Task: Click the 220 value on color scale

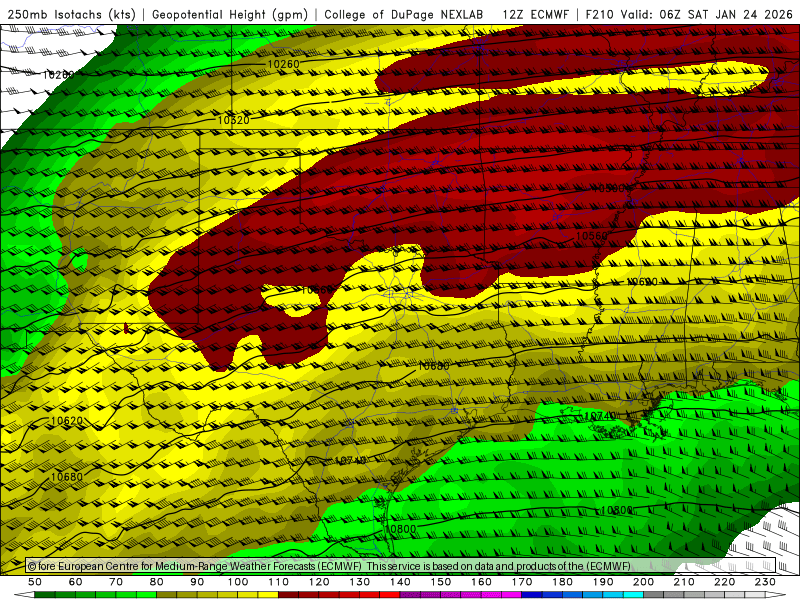Action: (x=724, y=582)
